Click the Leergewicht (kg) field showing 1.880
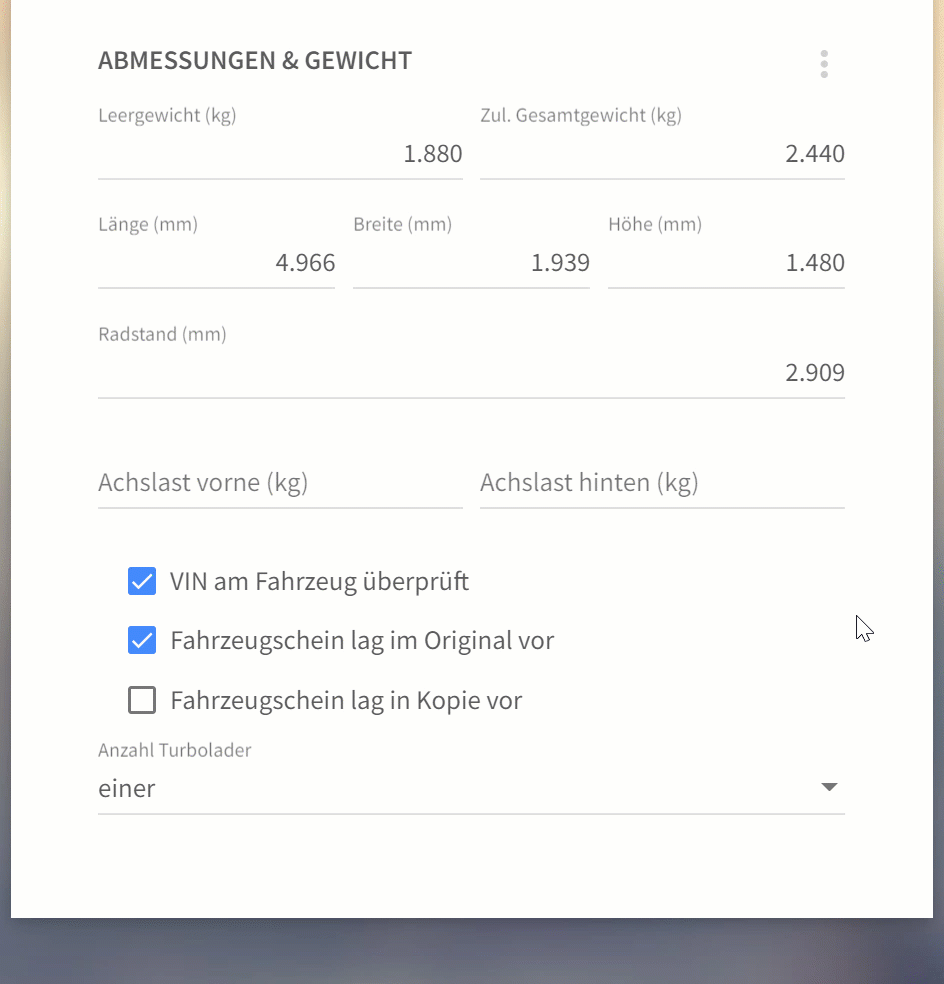The image size is (944, 984). (280, 154)
